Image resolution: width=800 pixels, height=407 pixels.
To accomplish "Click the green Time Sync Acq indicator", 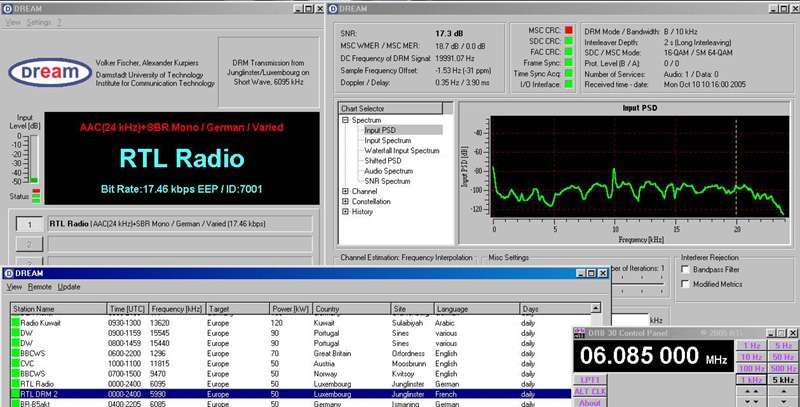I will tap(568, 74).
